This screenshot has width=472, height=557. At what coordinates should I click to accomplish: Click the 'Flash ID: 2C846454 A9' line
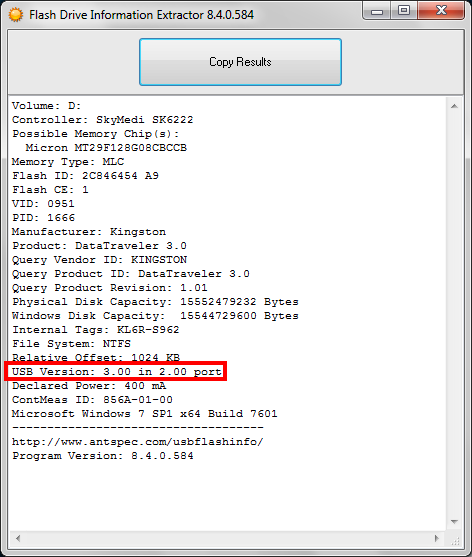click(85, 176)
